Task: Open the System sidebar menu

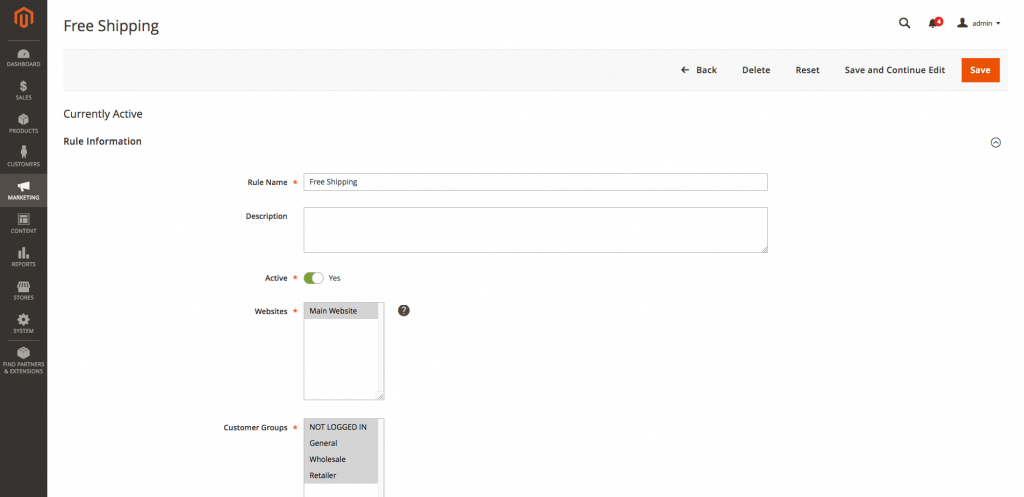Action: click(23, 323)
